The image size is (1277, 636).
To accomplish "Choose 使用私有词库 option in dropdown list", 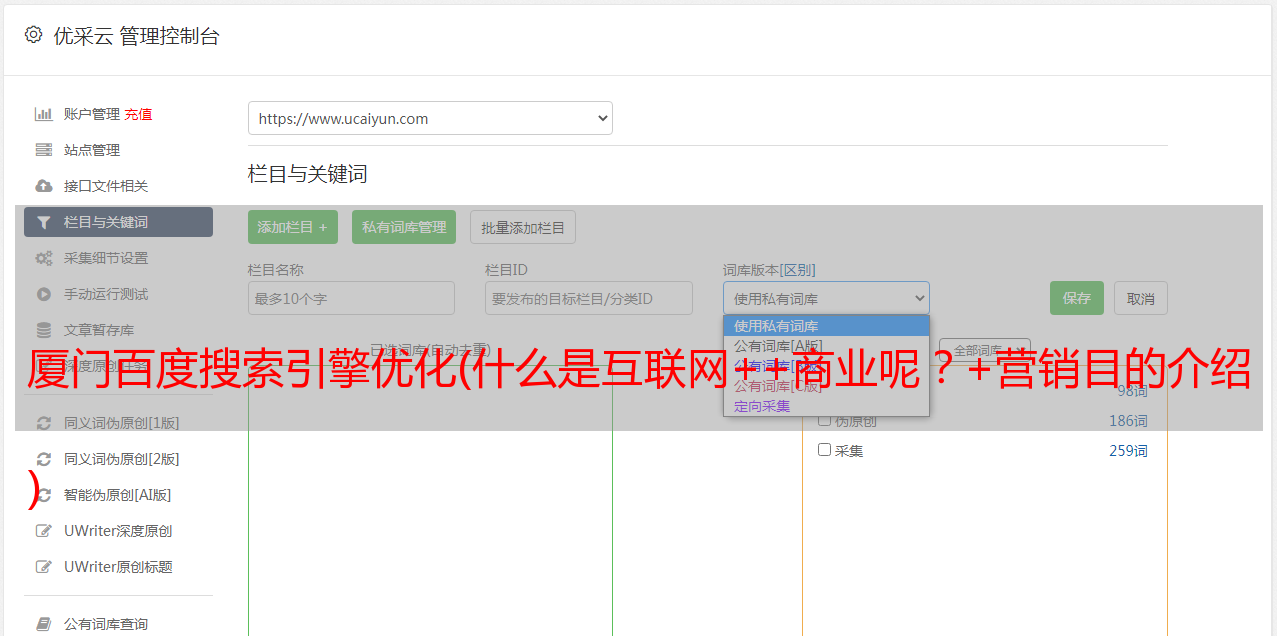I will (x=826, y=326).
